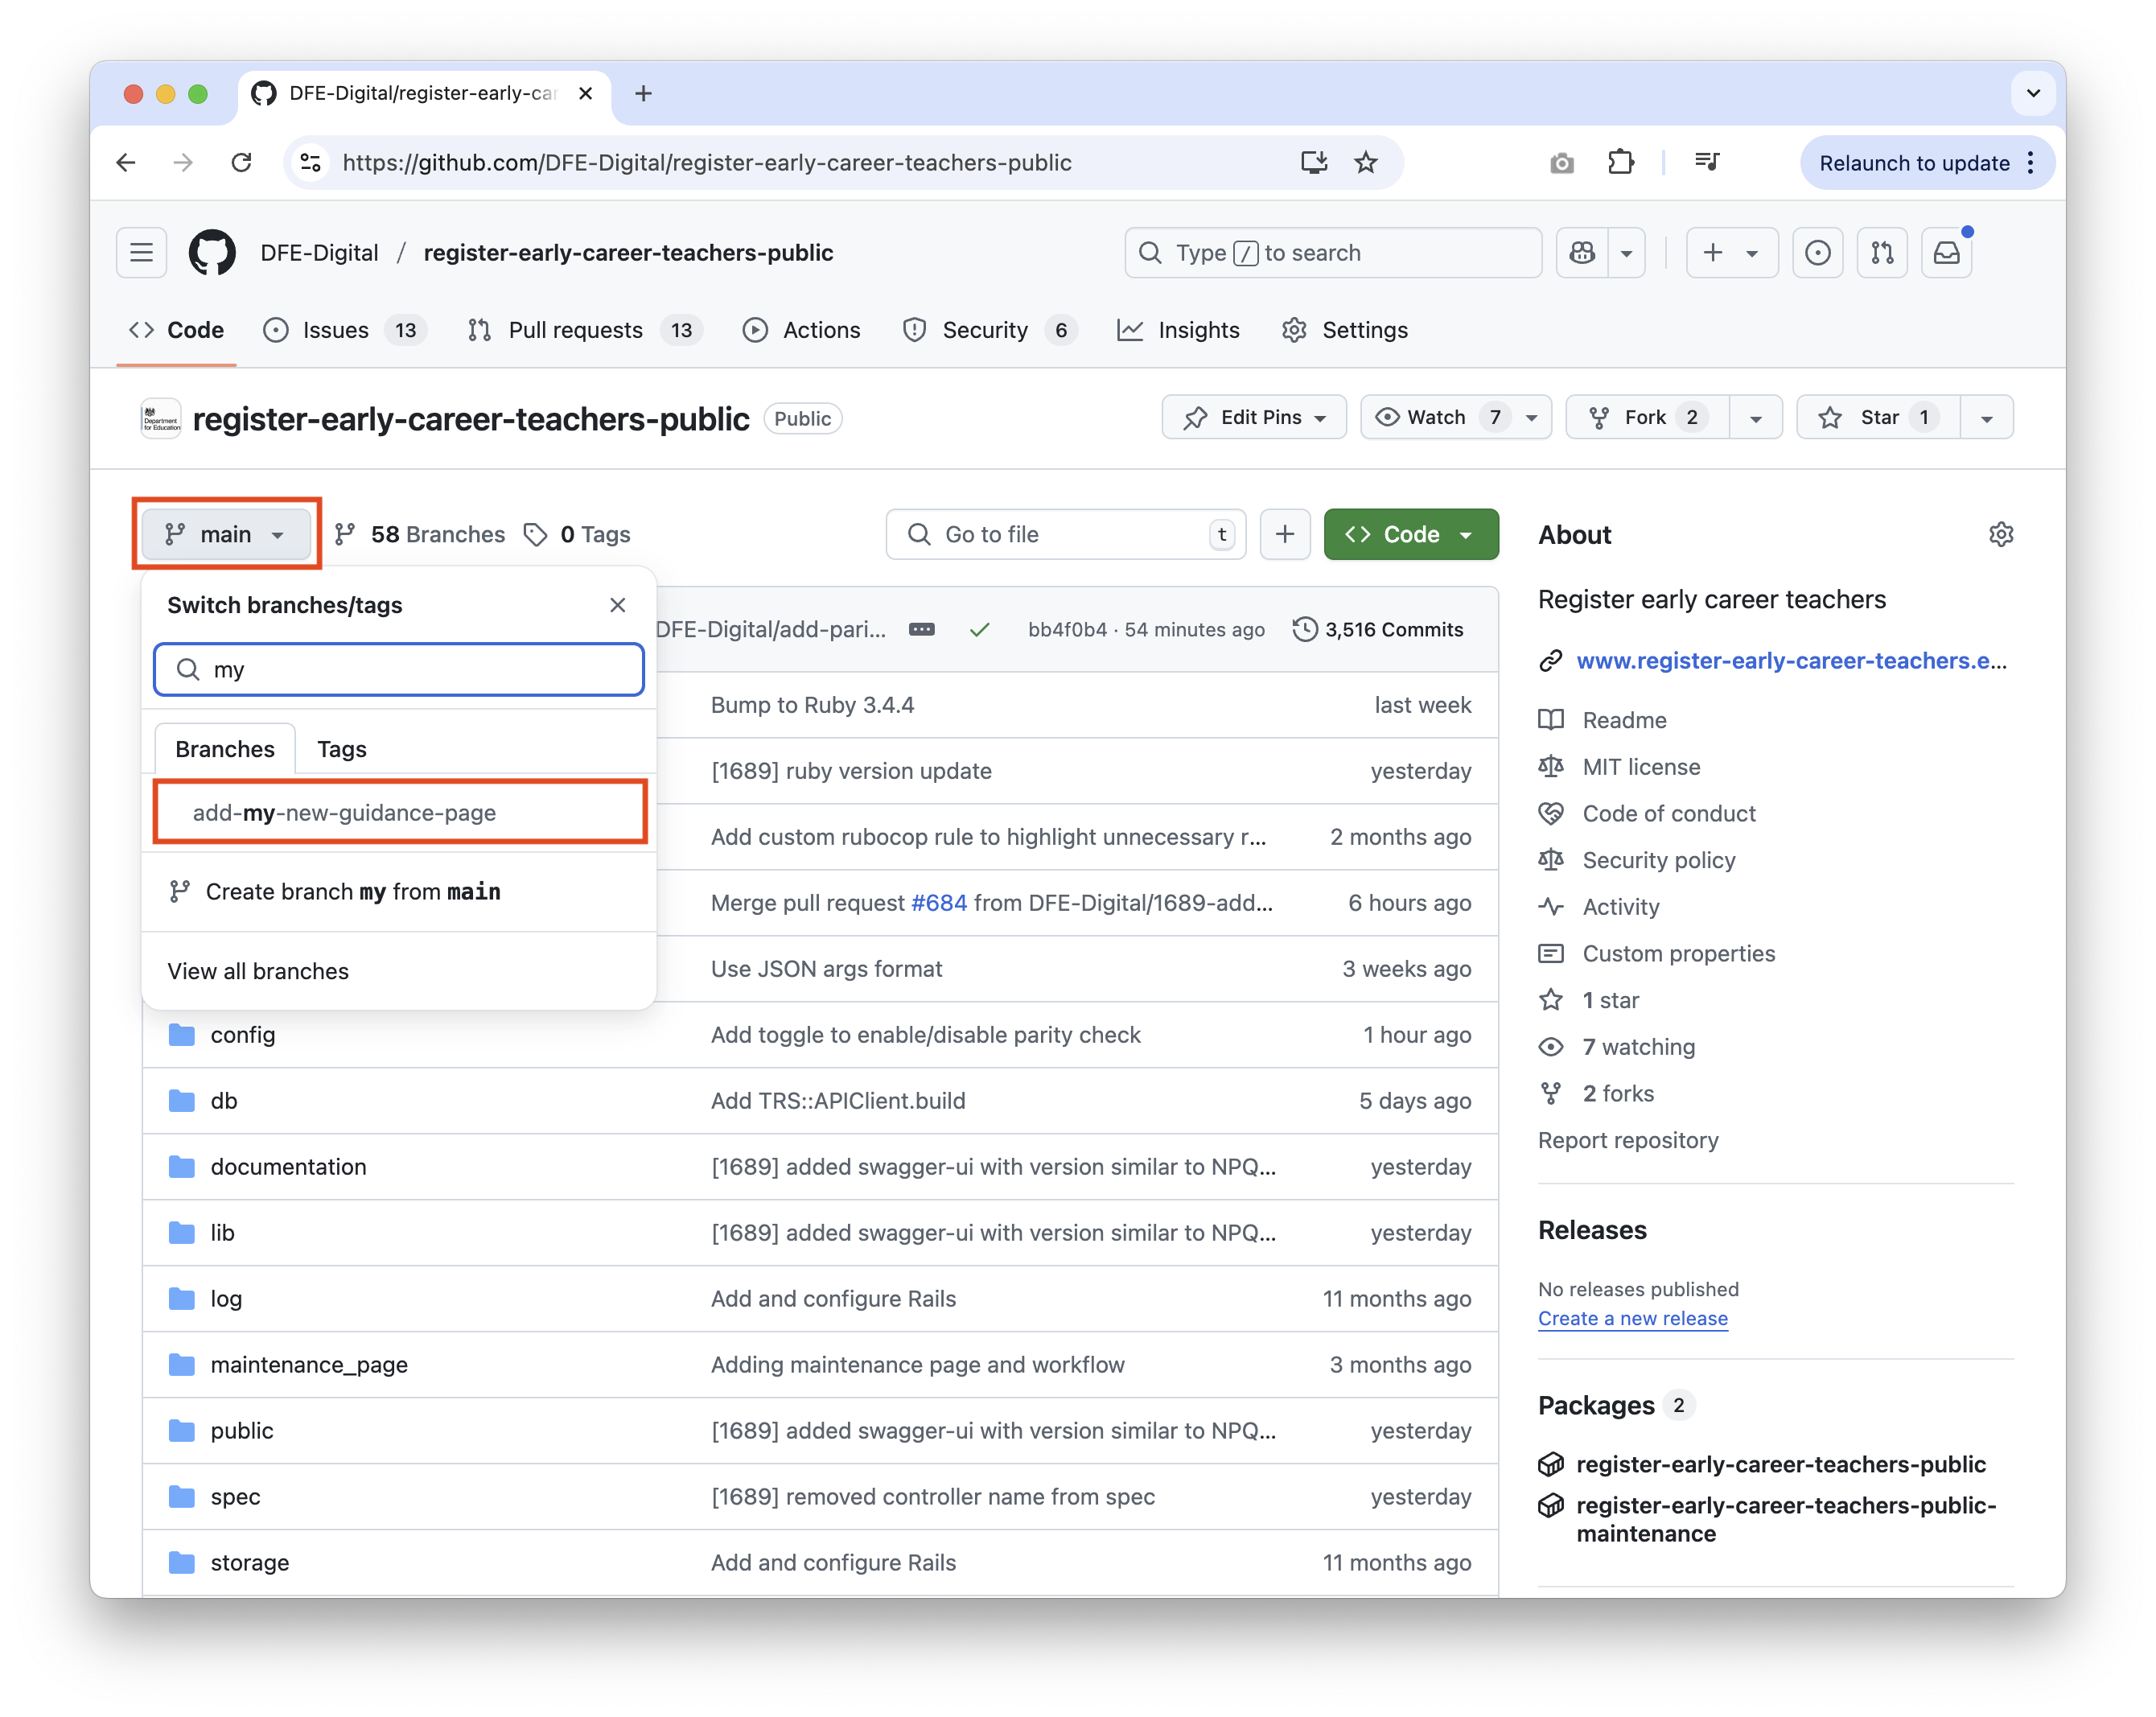Expand the Copilot dropdown arrow
This screenshot has height=1717, width=2156.
coord(1626,252)
